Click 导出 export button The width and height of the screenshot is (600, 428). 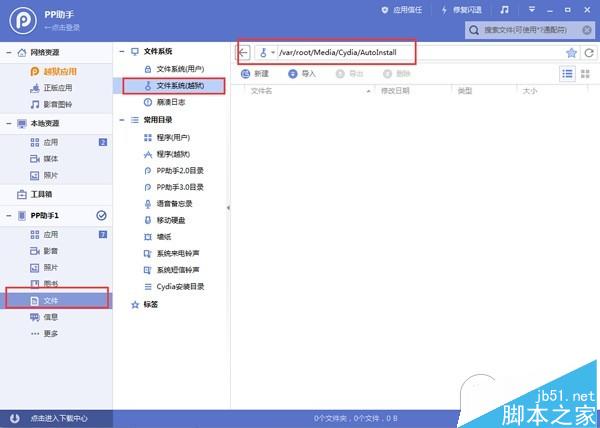[x=349, y=74]
